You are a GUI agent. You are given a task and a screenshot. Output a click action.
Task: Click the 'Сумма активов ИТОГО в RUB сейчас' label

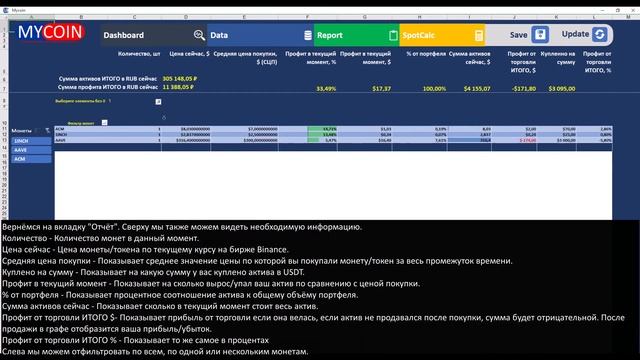(x=108, y=78)
